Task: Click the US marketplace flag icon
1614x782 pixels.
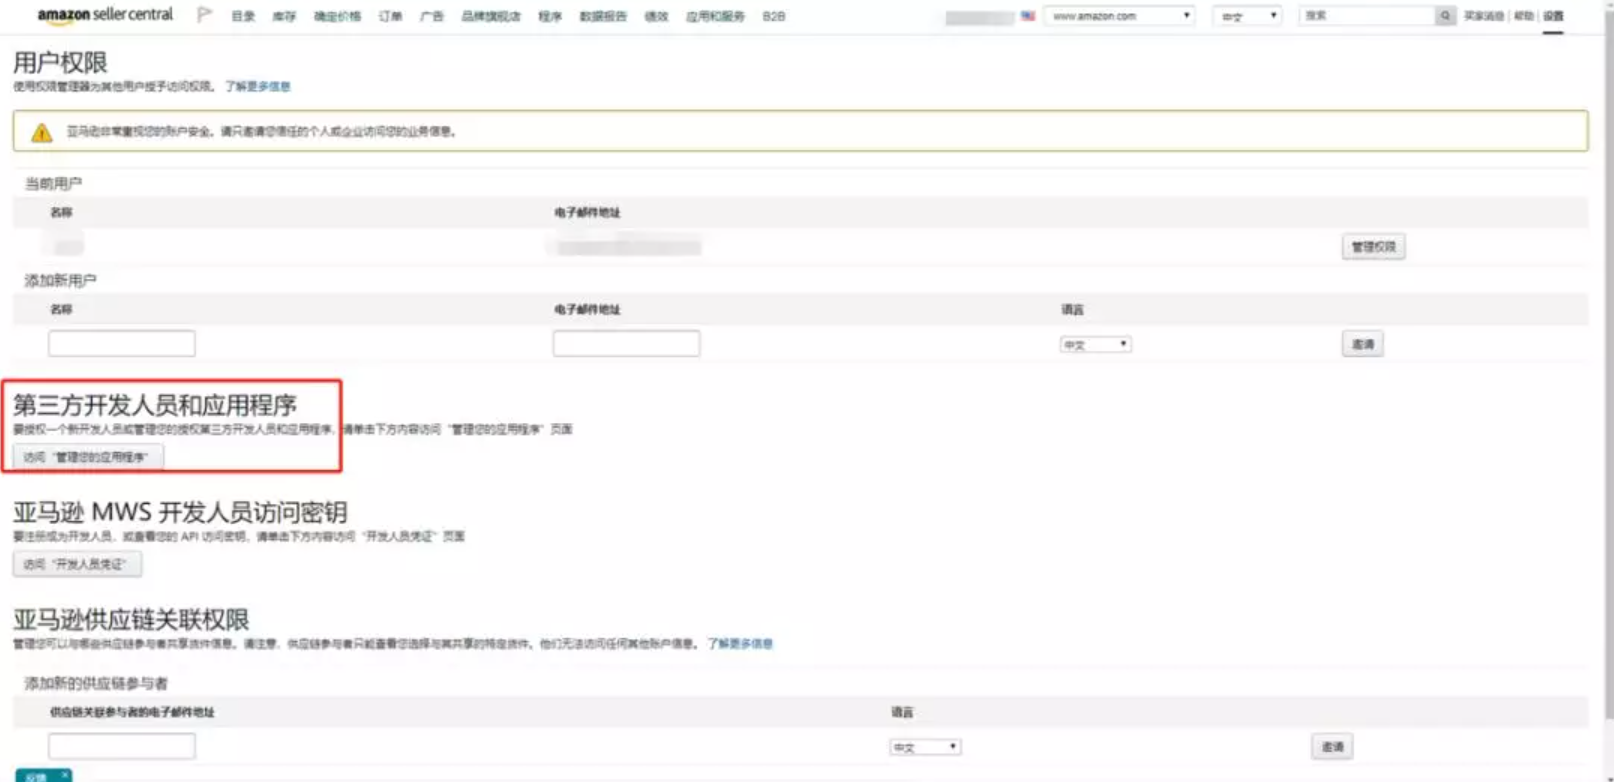Action: point(1028,16)
